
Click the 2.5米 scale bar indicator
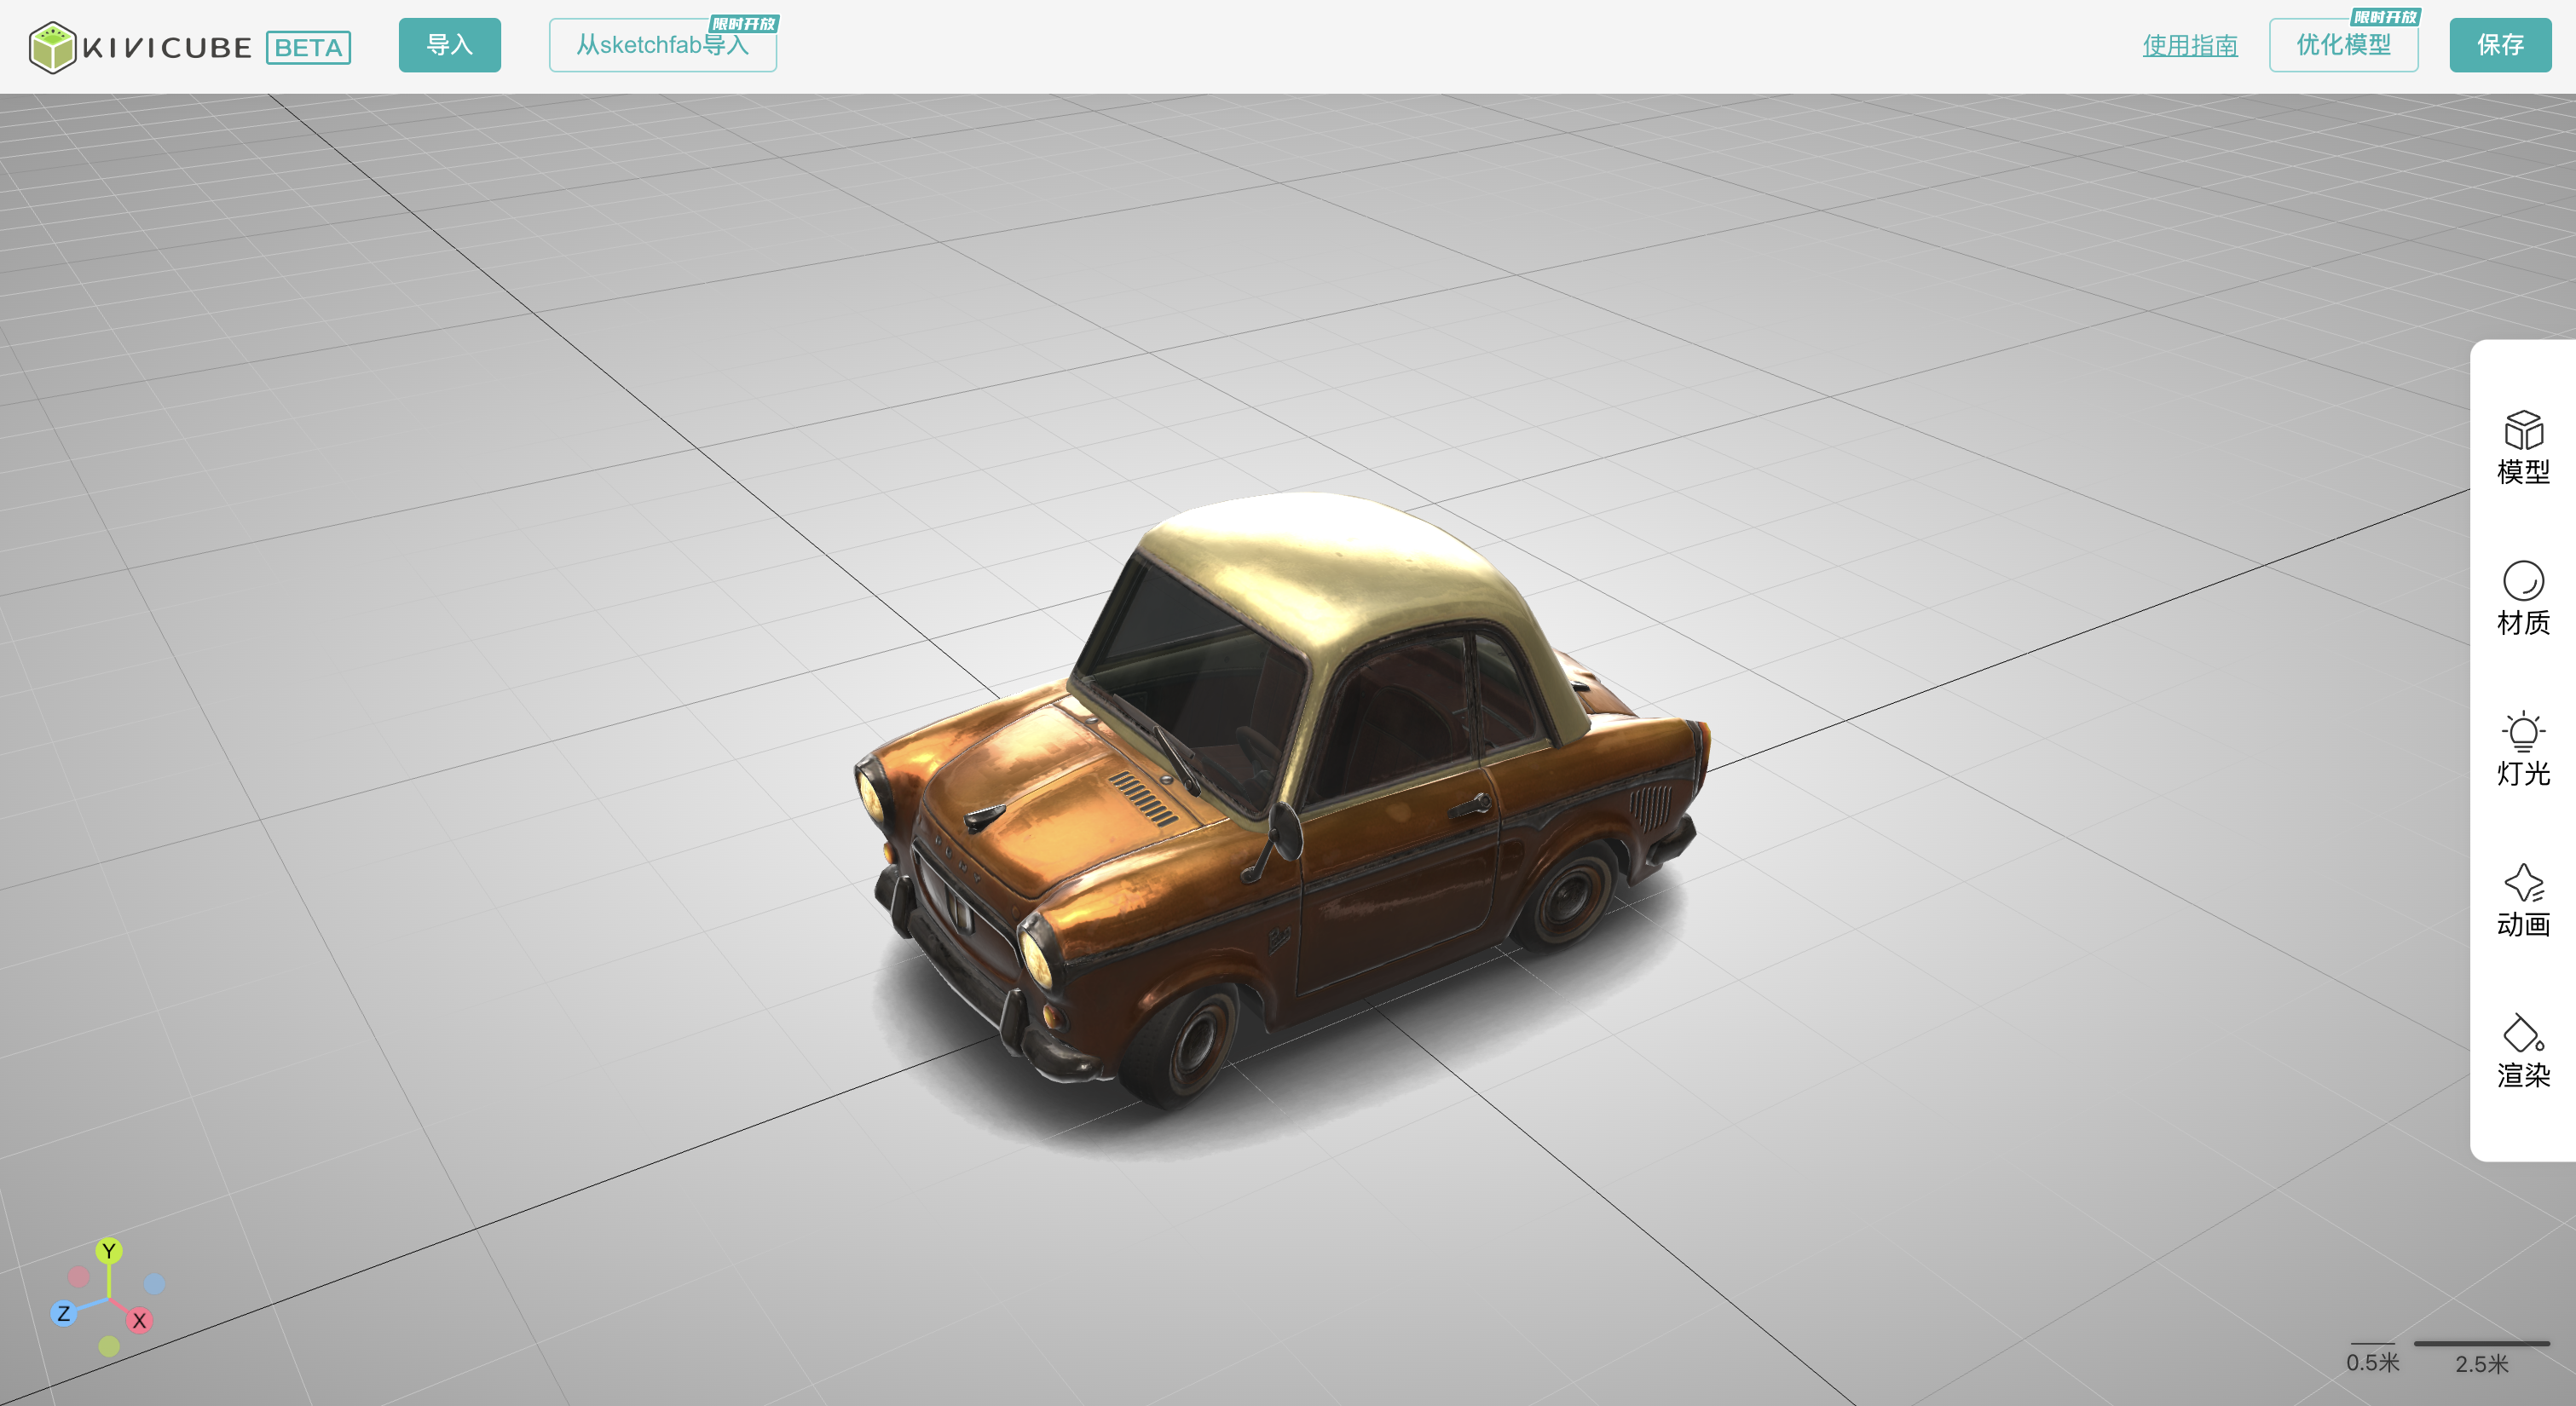coord(2481,1354)
